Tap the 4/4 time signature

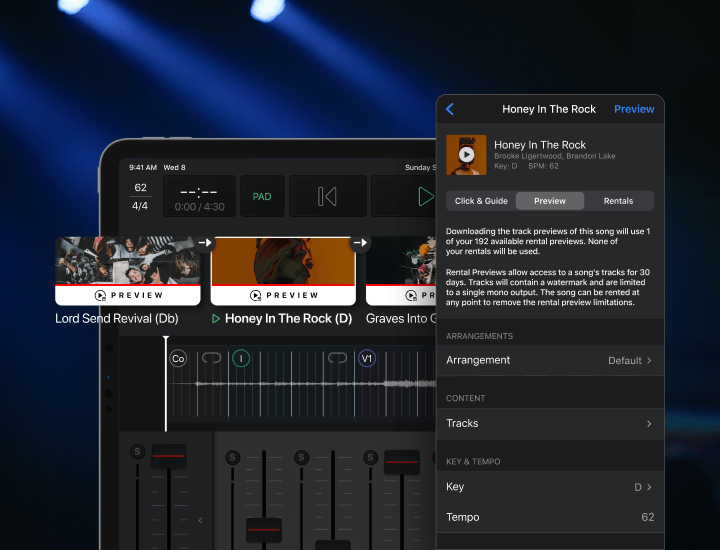(140, 206)
